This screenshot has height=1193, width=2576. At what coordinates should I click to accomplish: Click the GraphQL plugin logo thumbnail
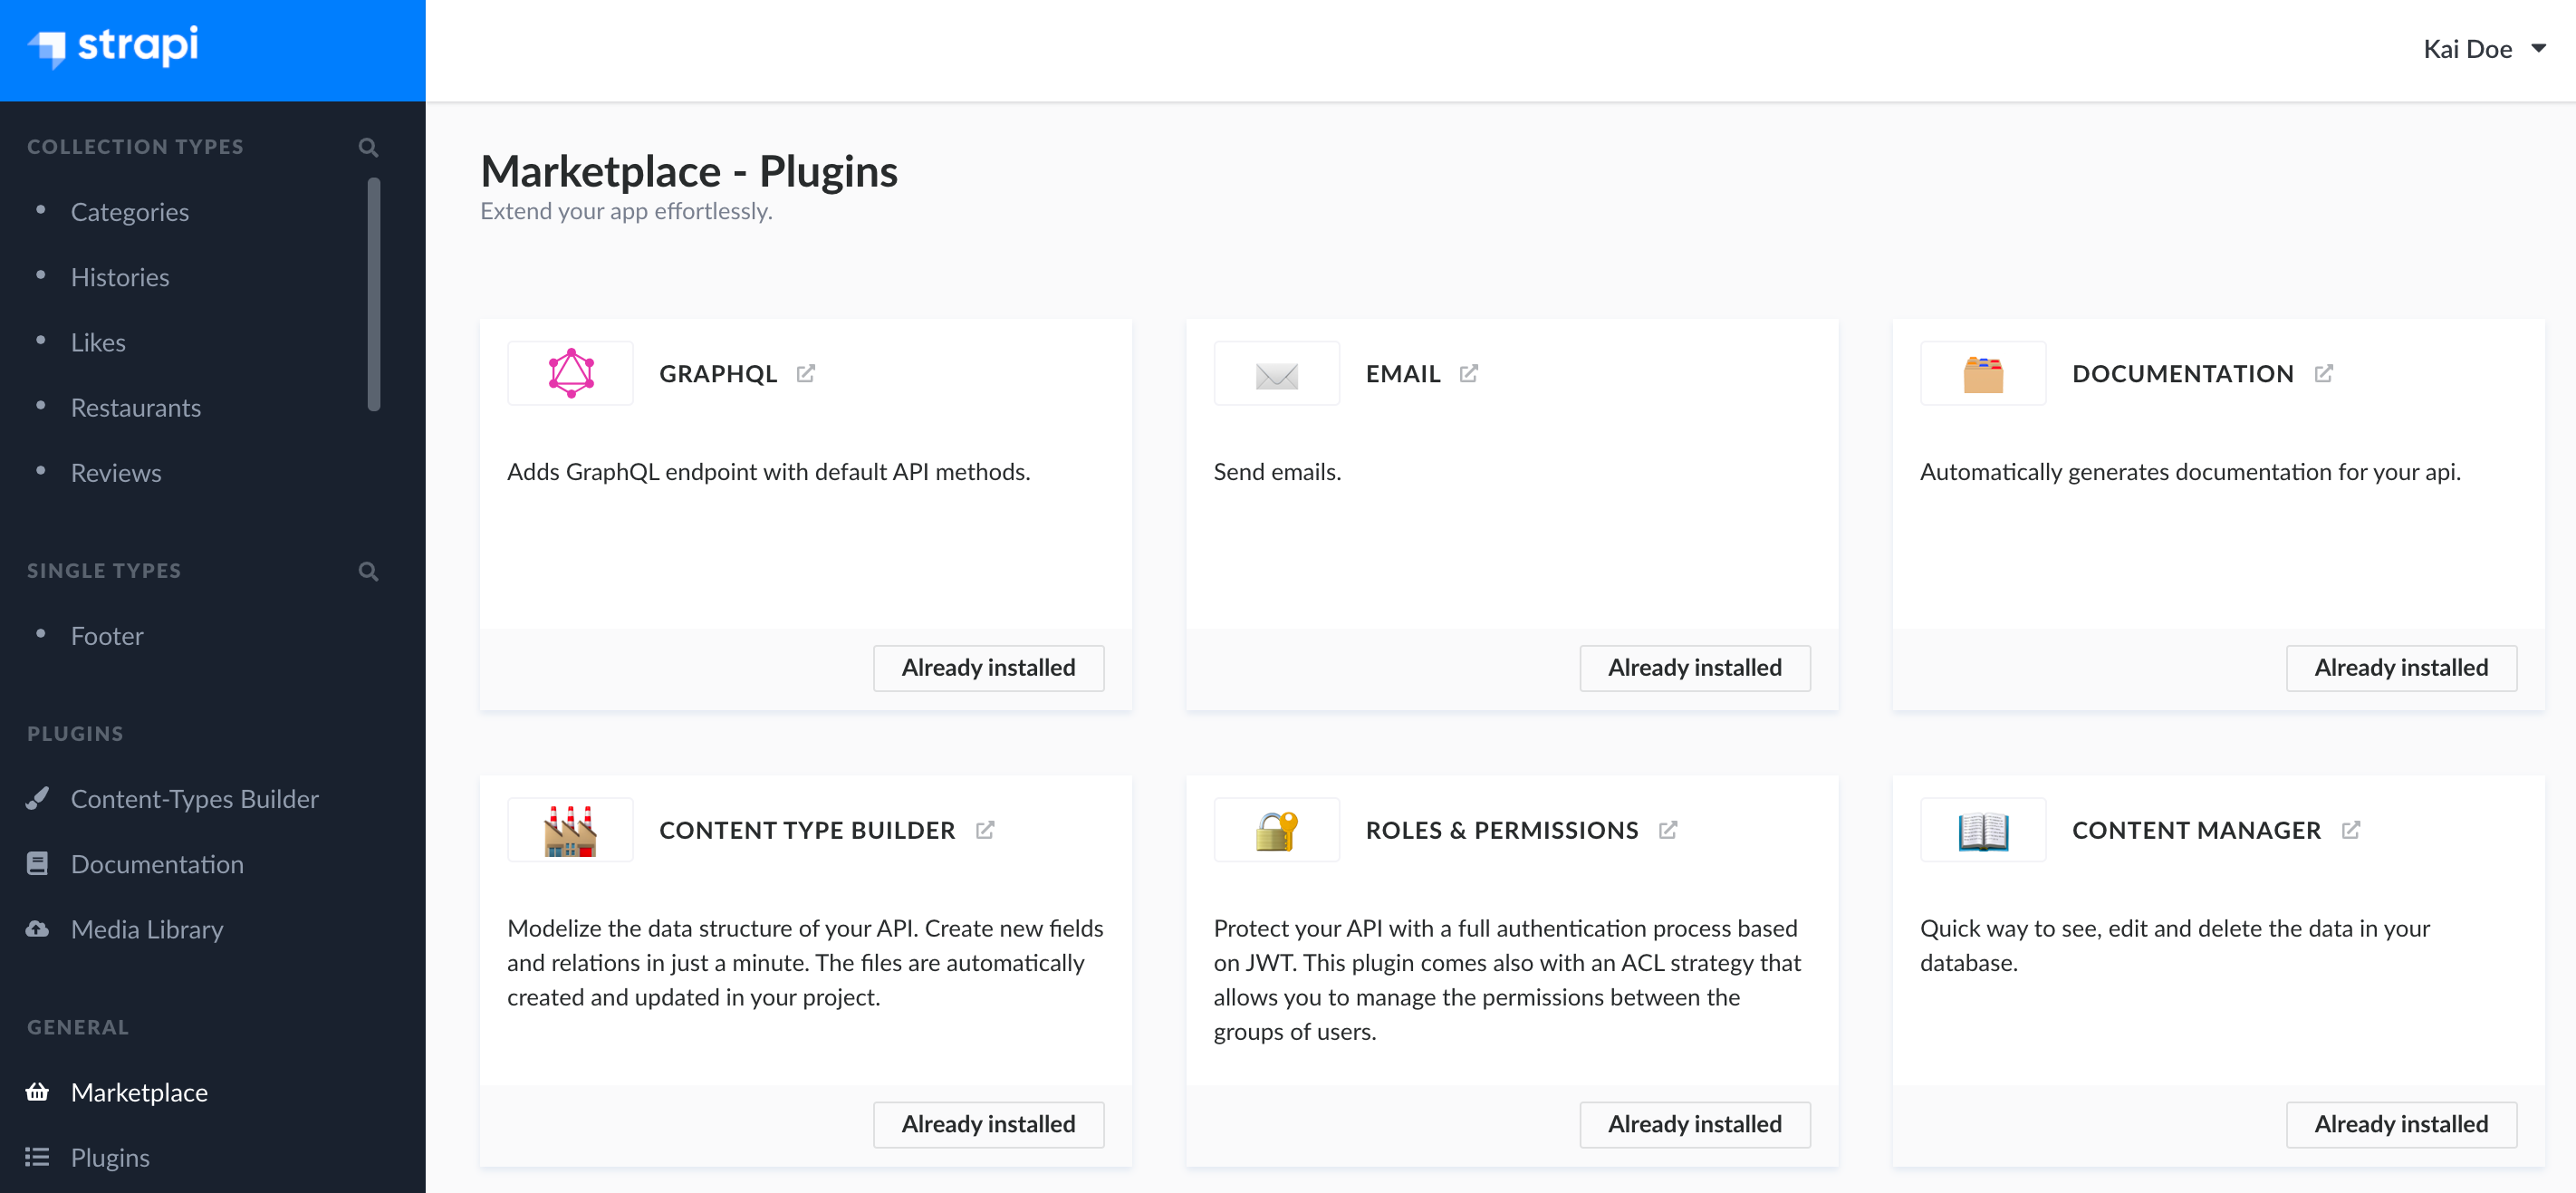tap(570, 373)
